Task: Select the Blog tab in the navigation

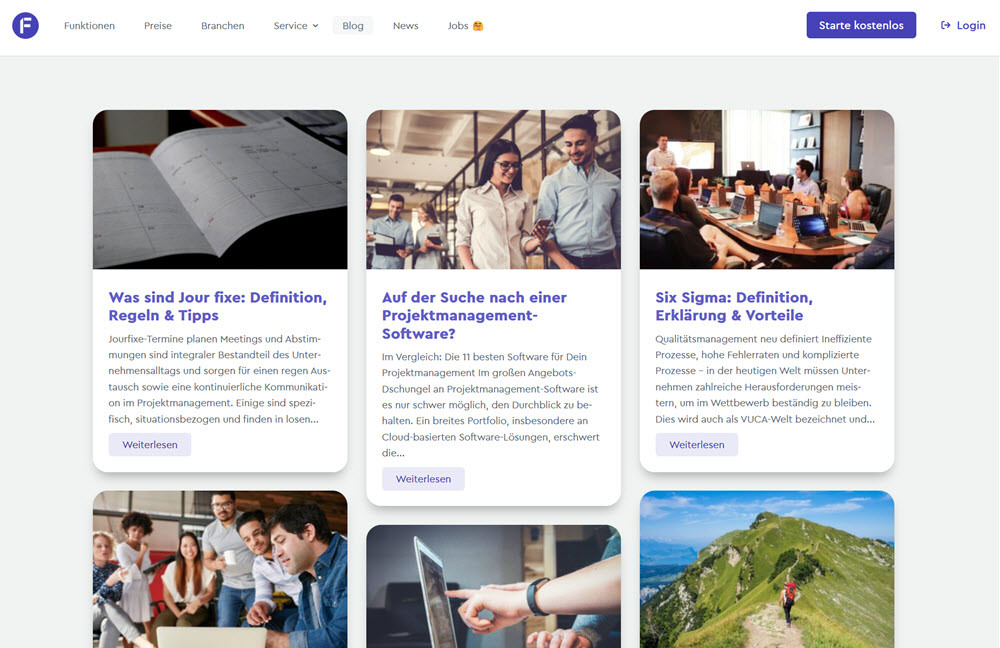Action: [352, 25]
